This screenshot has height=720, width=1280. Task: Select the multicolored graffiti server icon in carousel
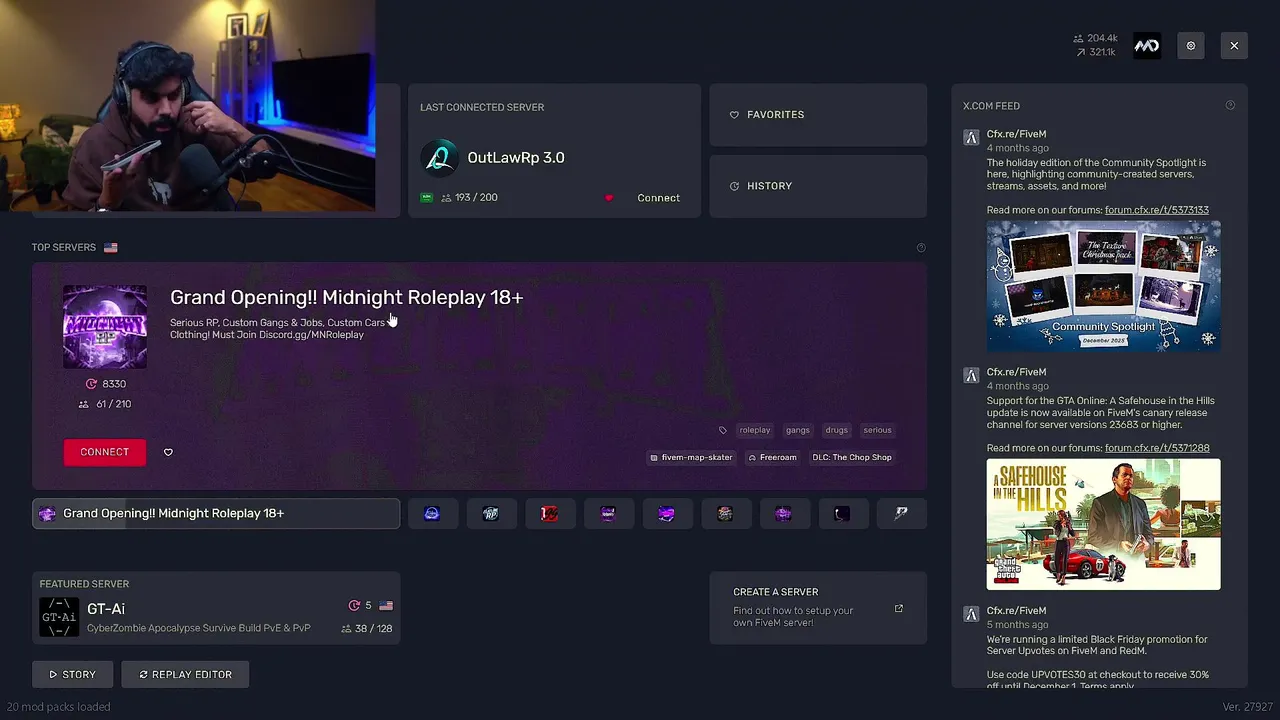(725, 513)
